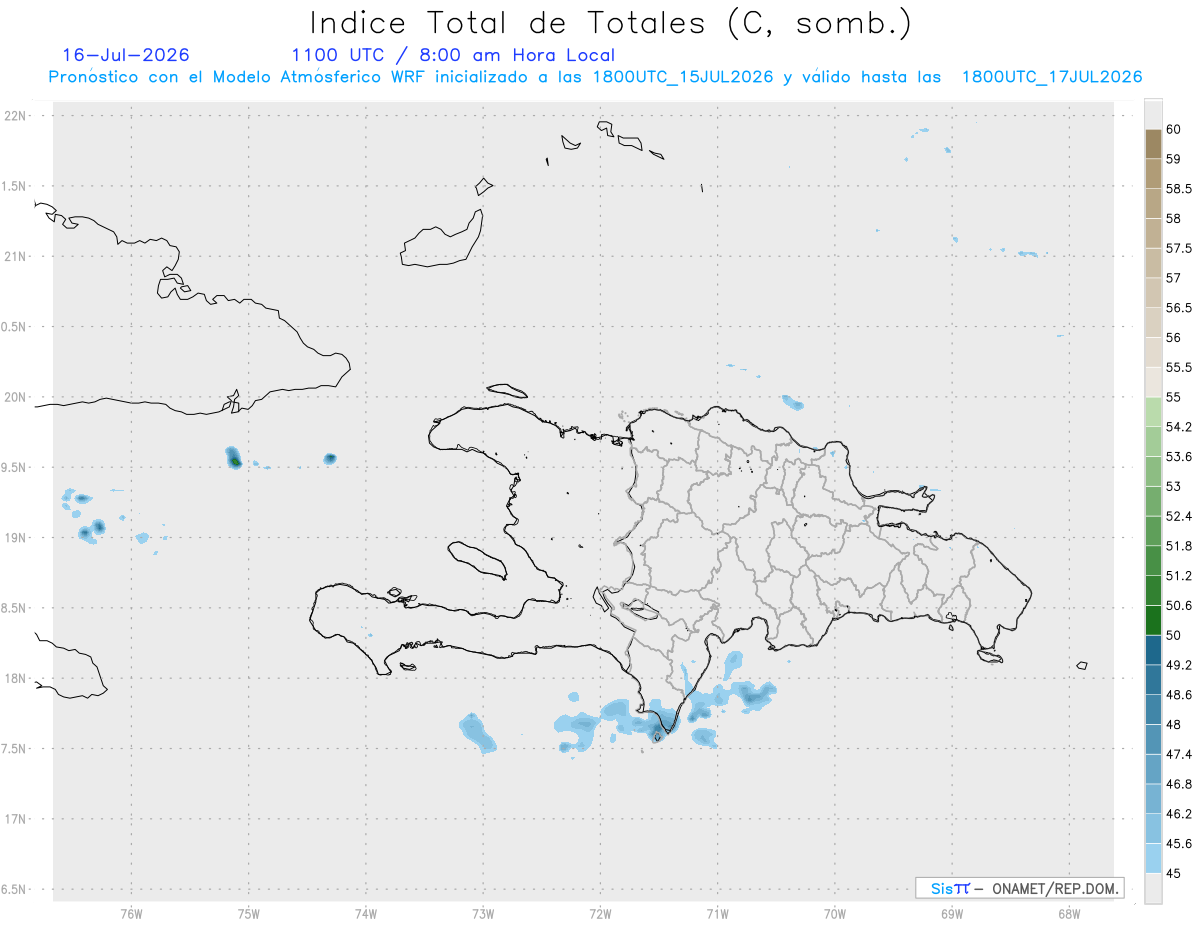The width and height of the screenshot is (1200, 927).
Task: Click the darkest brown swatch between 59 and 60
Action: 1153,144
